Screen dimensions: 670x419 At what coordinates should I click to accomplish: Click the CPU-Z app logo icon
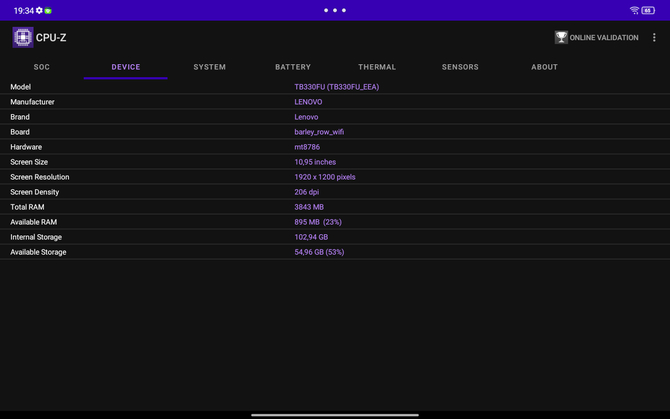point(23,38)
